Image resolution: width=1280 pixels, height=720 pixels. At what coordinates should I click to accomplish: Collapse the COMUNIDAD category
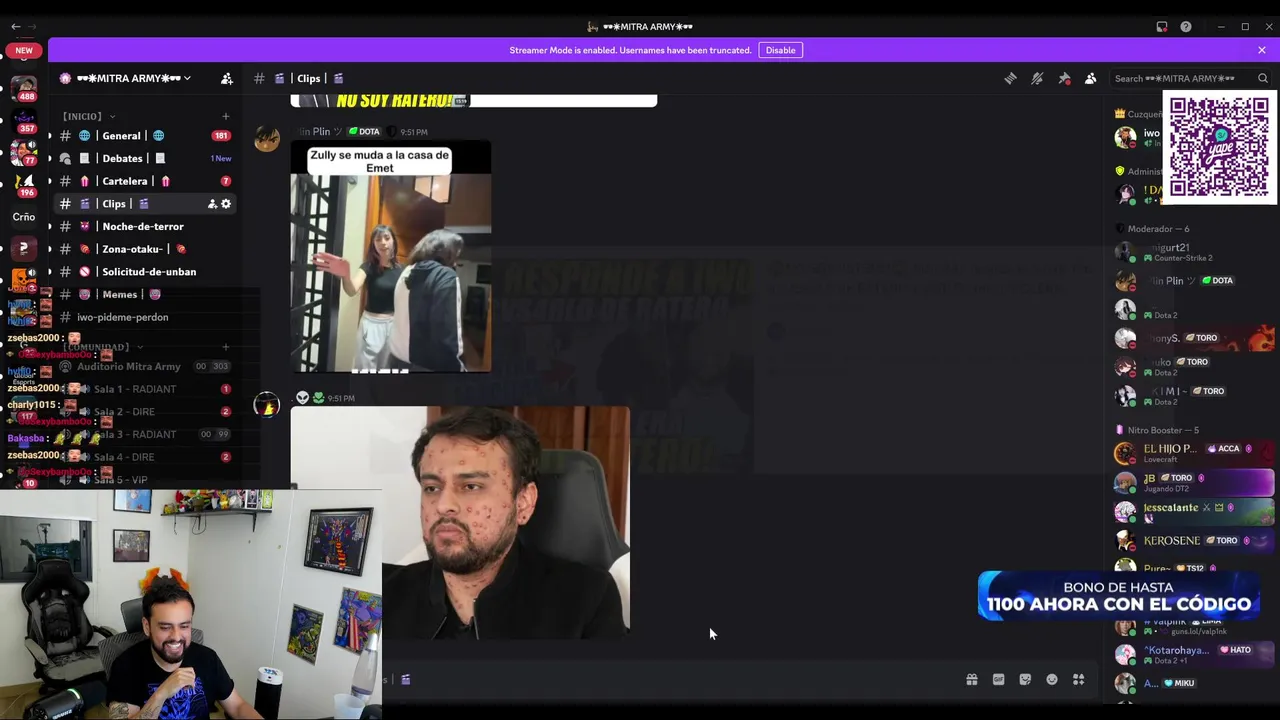103,347
